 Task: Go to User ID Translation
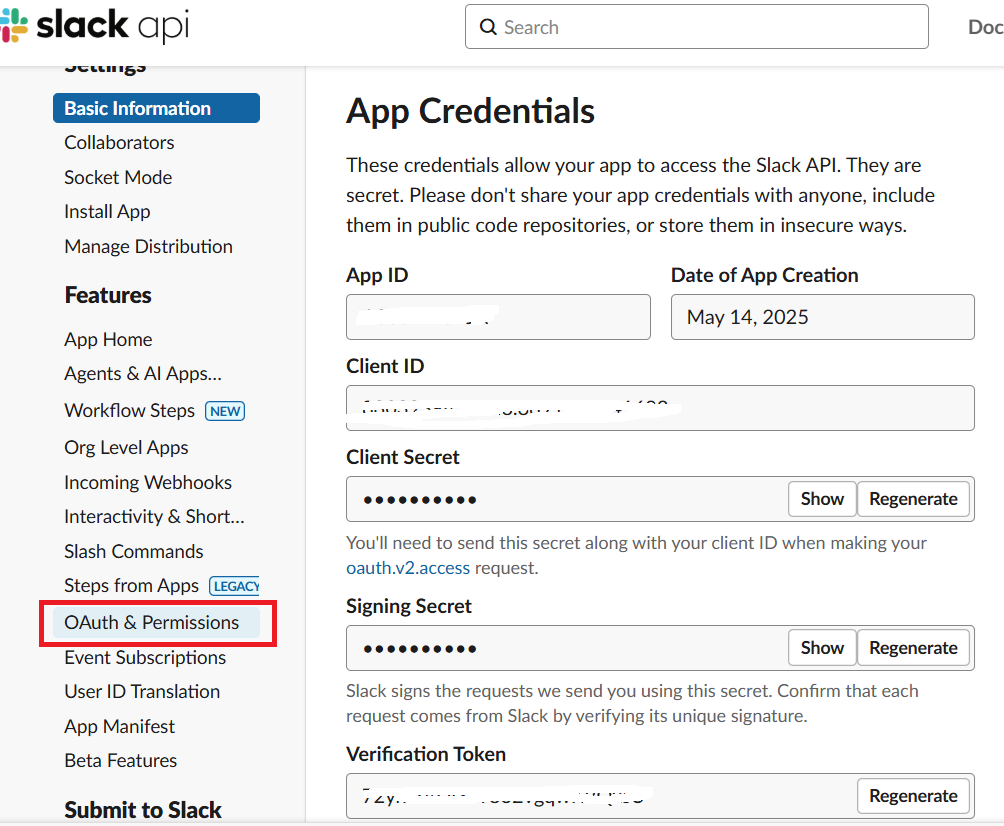tap(142, 692)
